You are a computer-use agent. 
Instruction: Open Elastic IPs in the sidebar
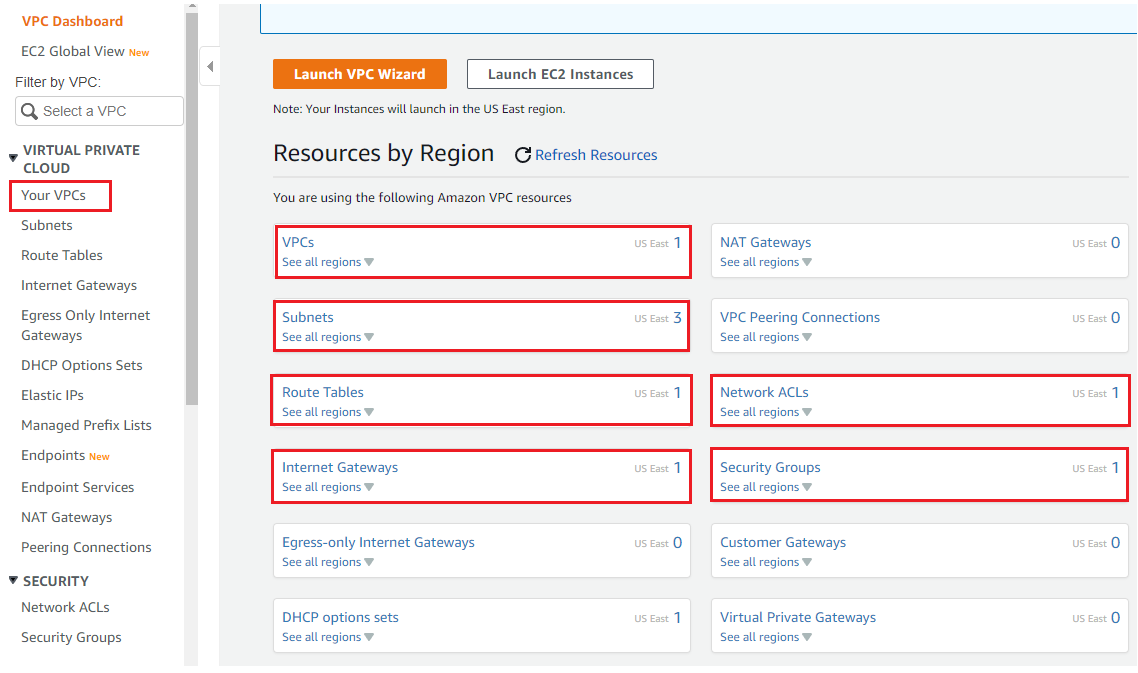click(x=52, y=395)
